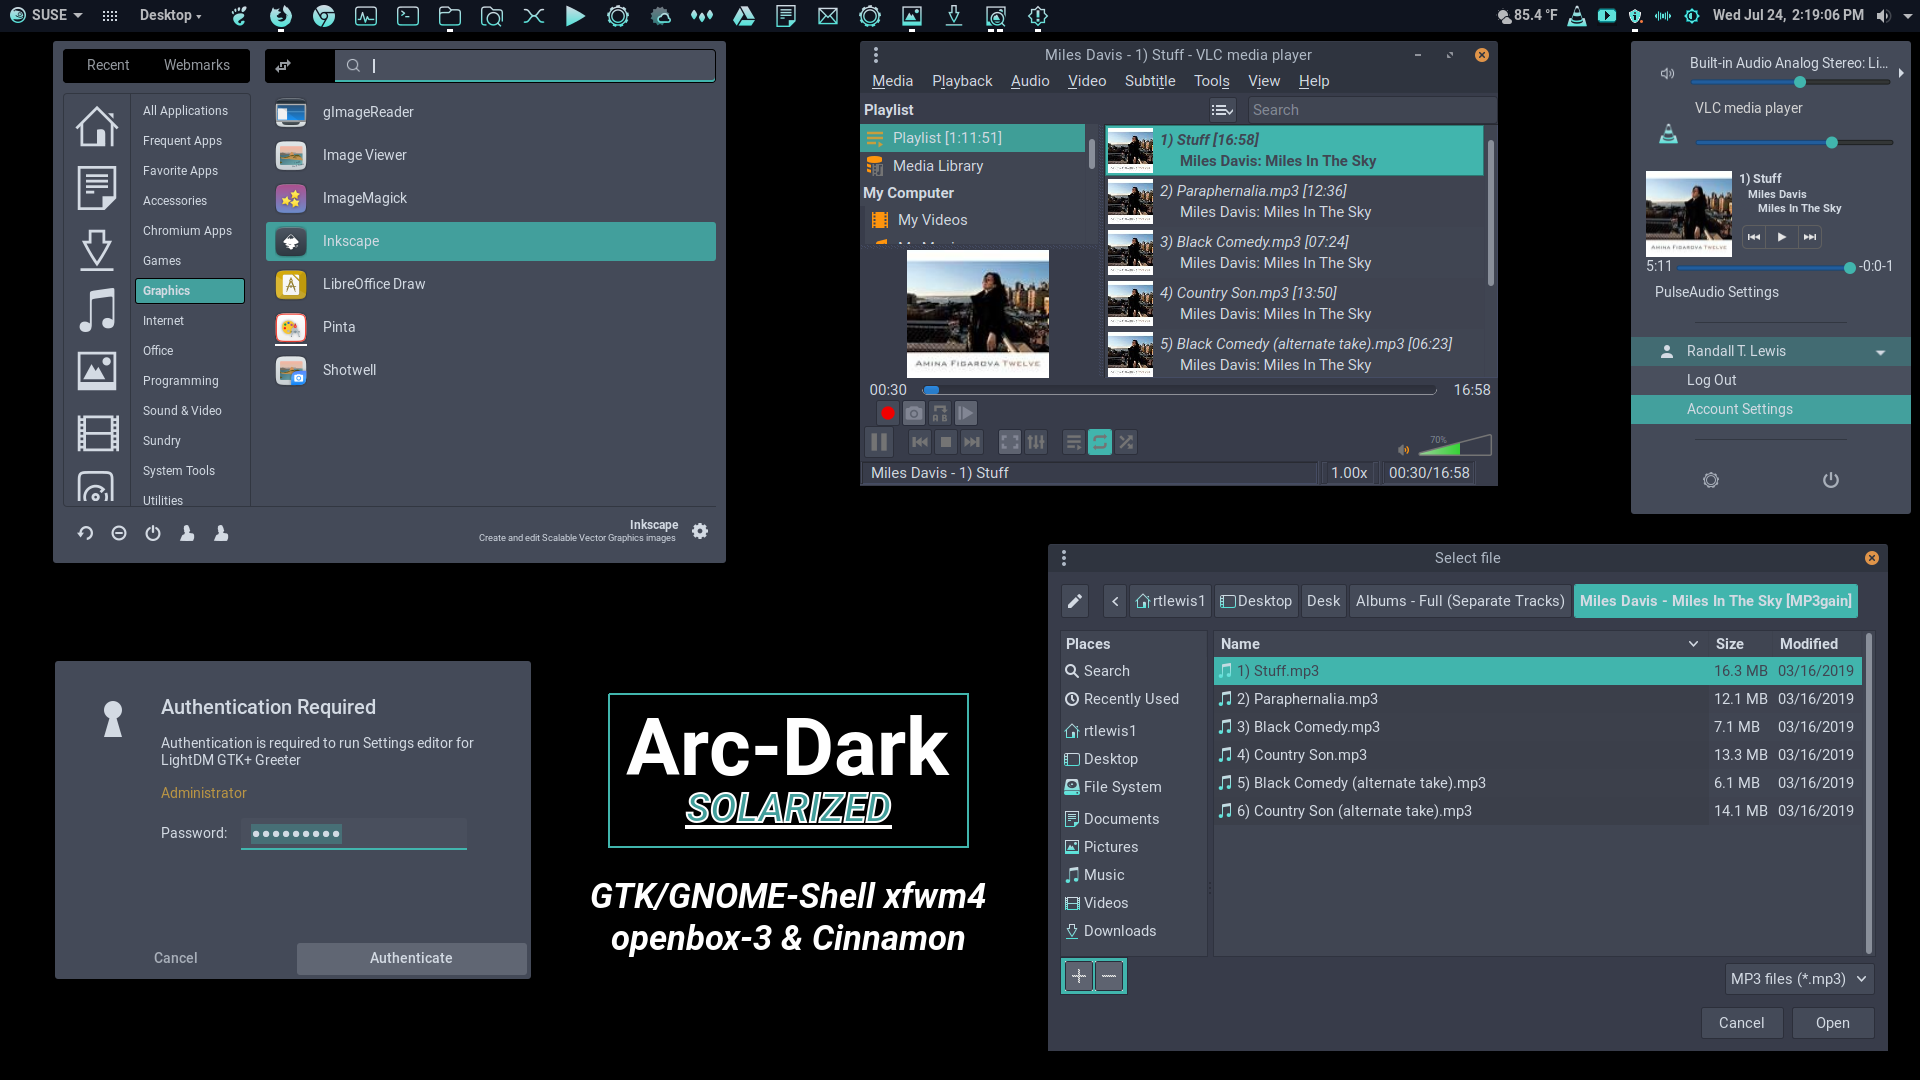The height and width of the screenshot is (1080, 1920).
Task: Click the Open button in file dialog
Action: [1832, 1023]
